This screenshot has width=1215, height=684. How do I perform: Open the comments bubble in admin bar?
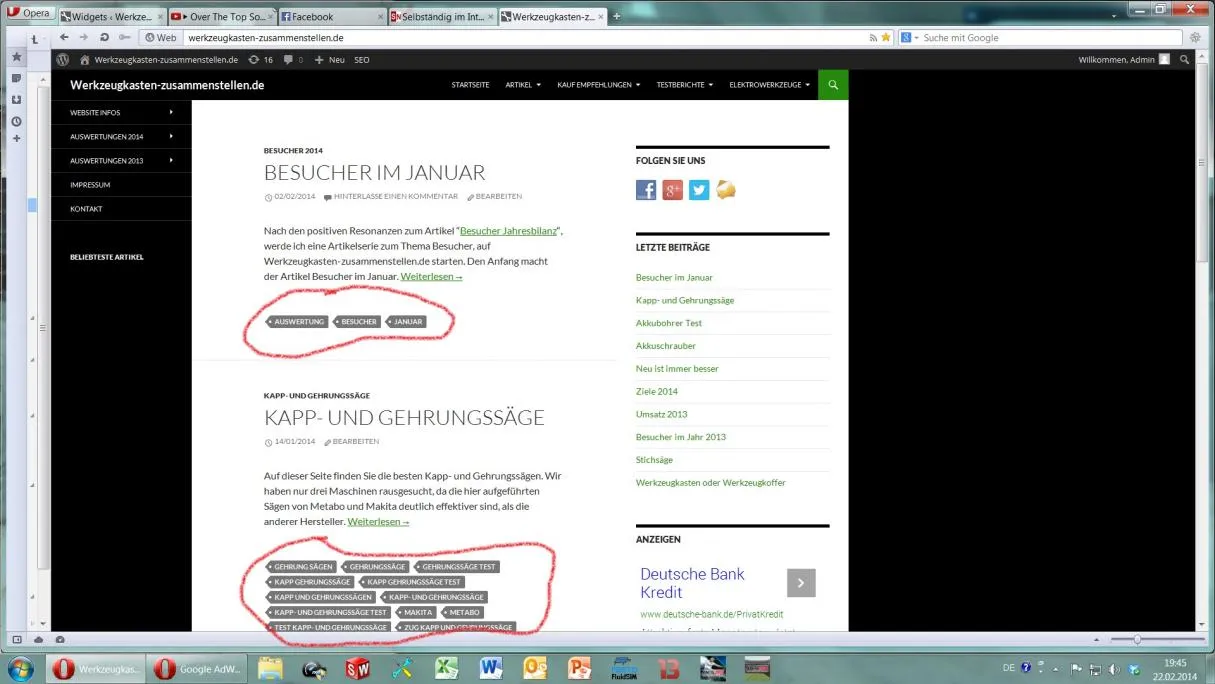[293, 60]
